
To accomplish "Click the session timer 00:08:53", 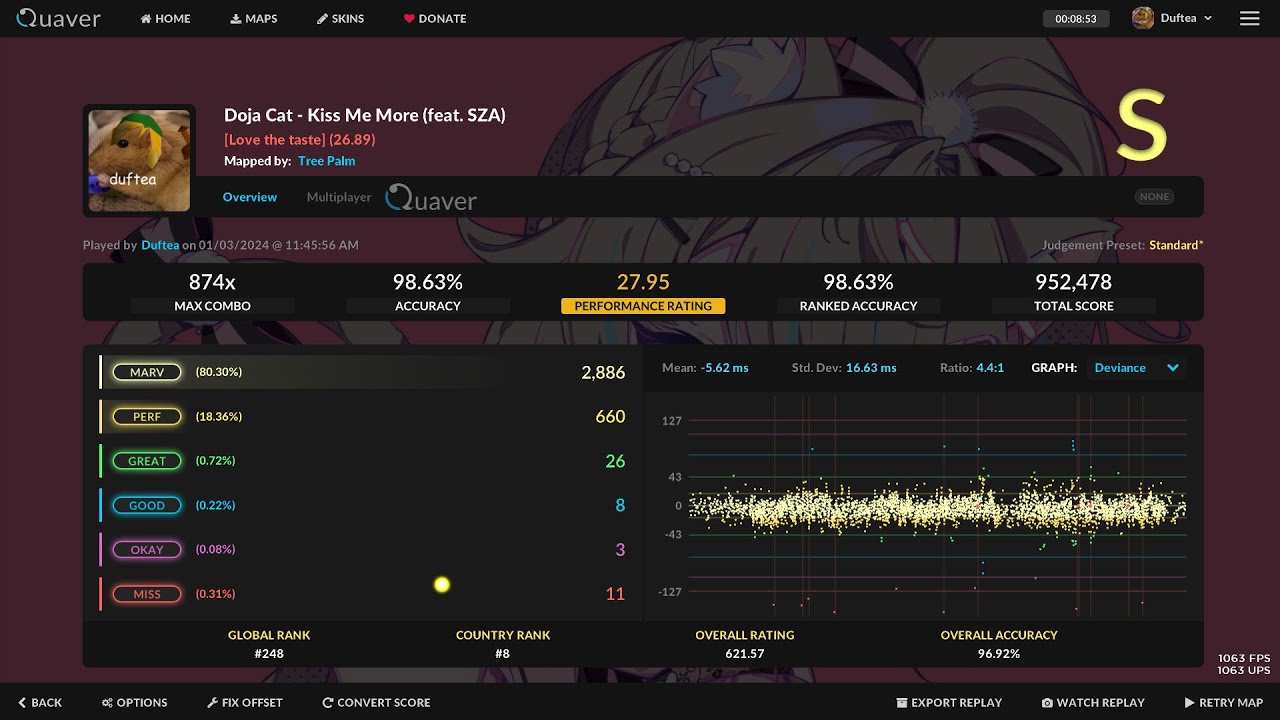I will [1076, 18].
